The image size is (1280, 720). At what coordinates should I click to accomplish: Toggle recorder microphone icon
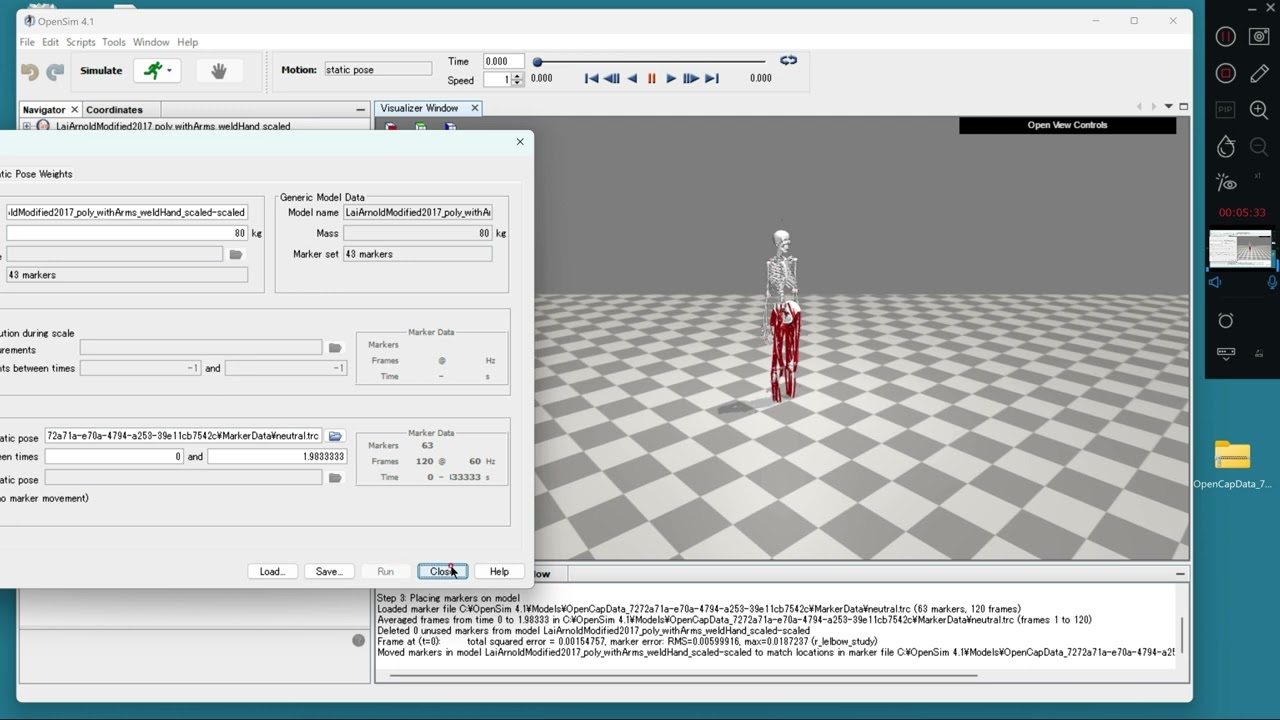pyautogui.click(x=1274, y=283)
